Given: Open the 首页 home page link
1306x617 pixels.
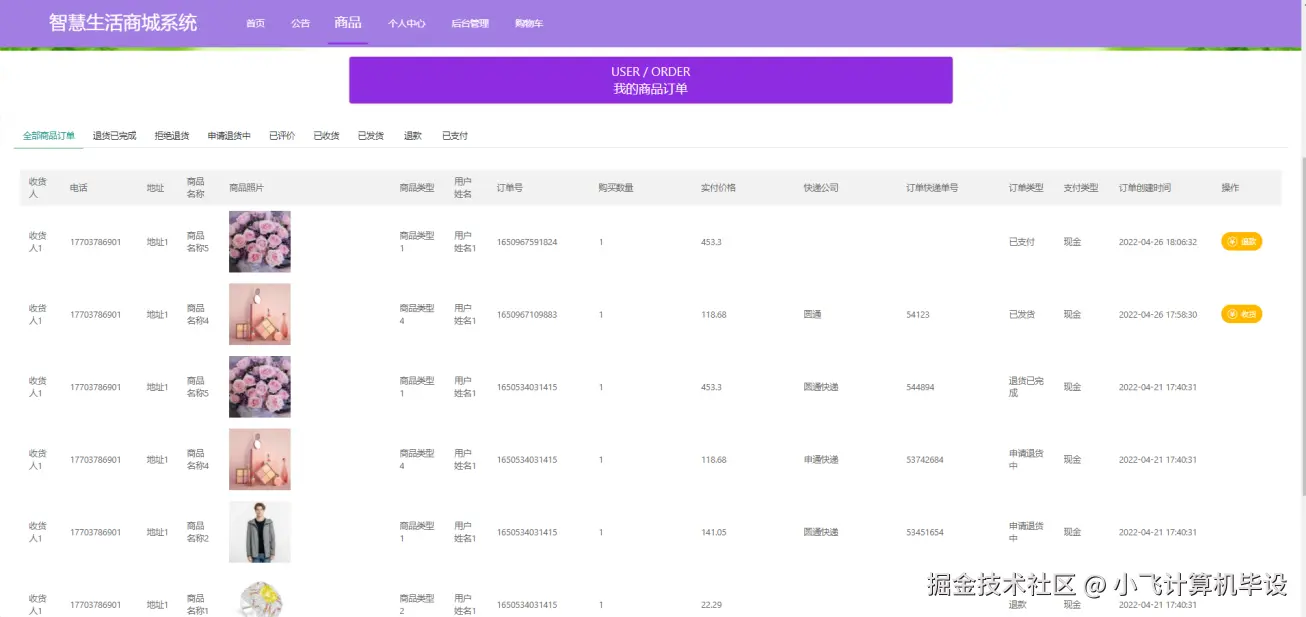Looking at the screenshot, I should coord(255,23).
